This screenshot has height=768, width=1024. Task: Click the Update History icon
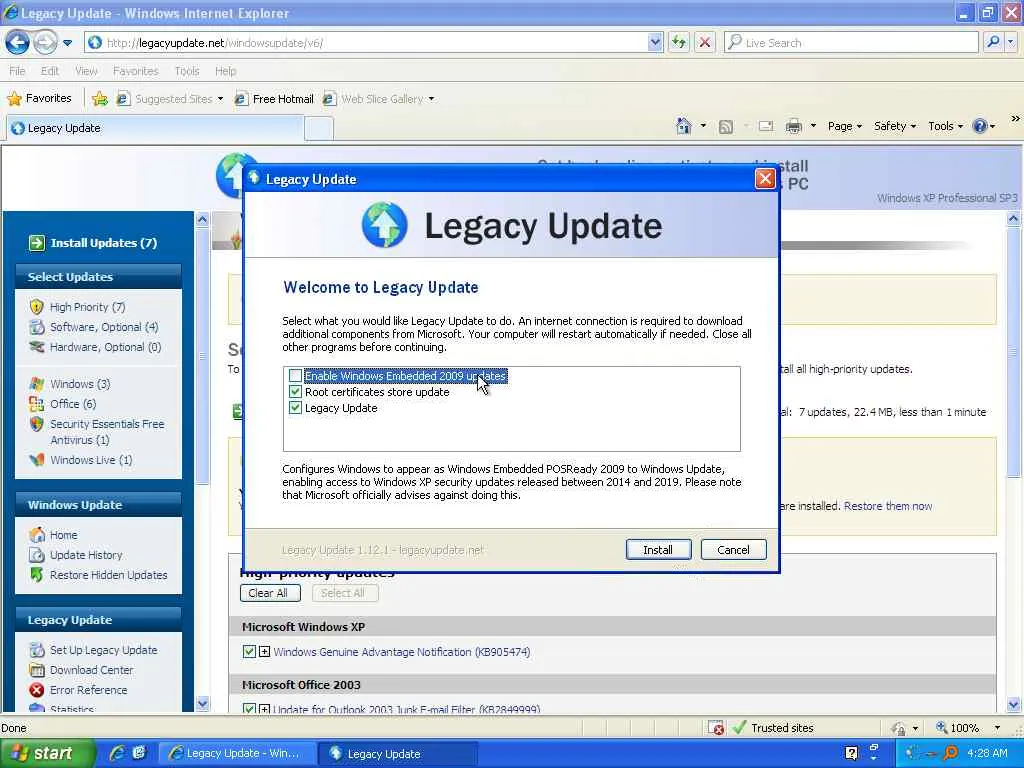click(x=37, y=554)
